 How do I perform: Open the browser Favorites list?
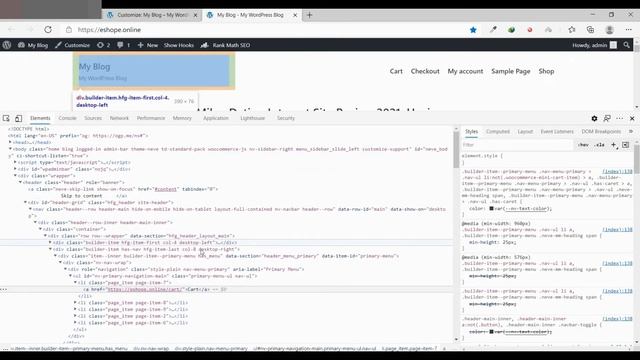point(572,30)
